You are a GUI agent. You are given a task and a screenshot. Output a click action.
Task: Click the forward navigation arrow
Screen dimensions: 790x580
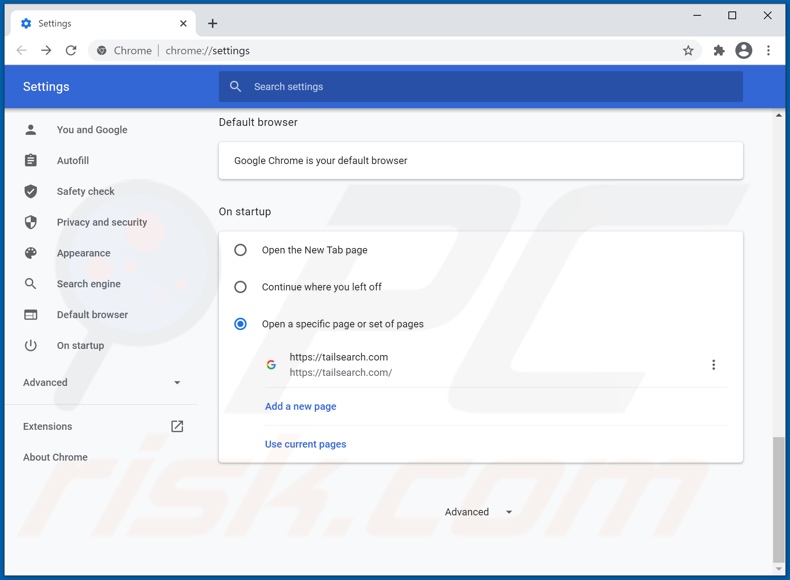46,50
